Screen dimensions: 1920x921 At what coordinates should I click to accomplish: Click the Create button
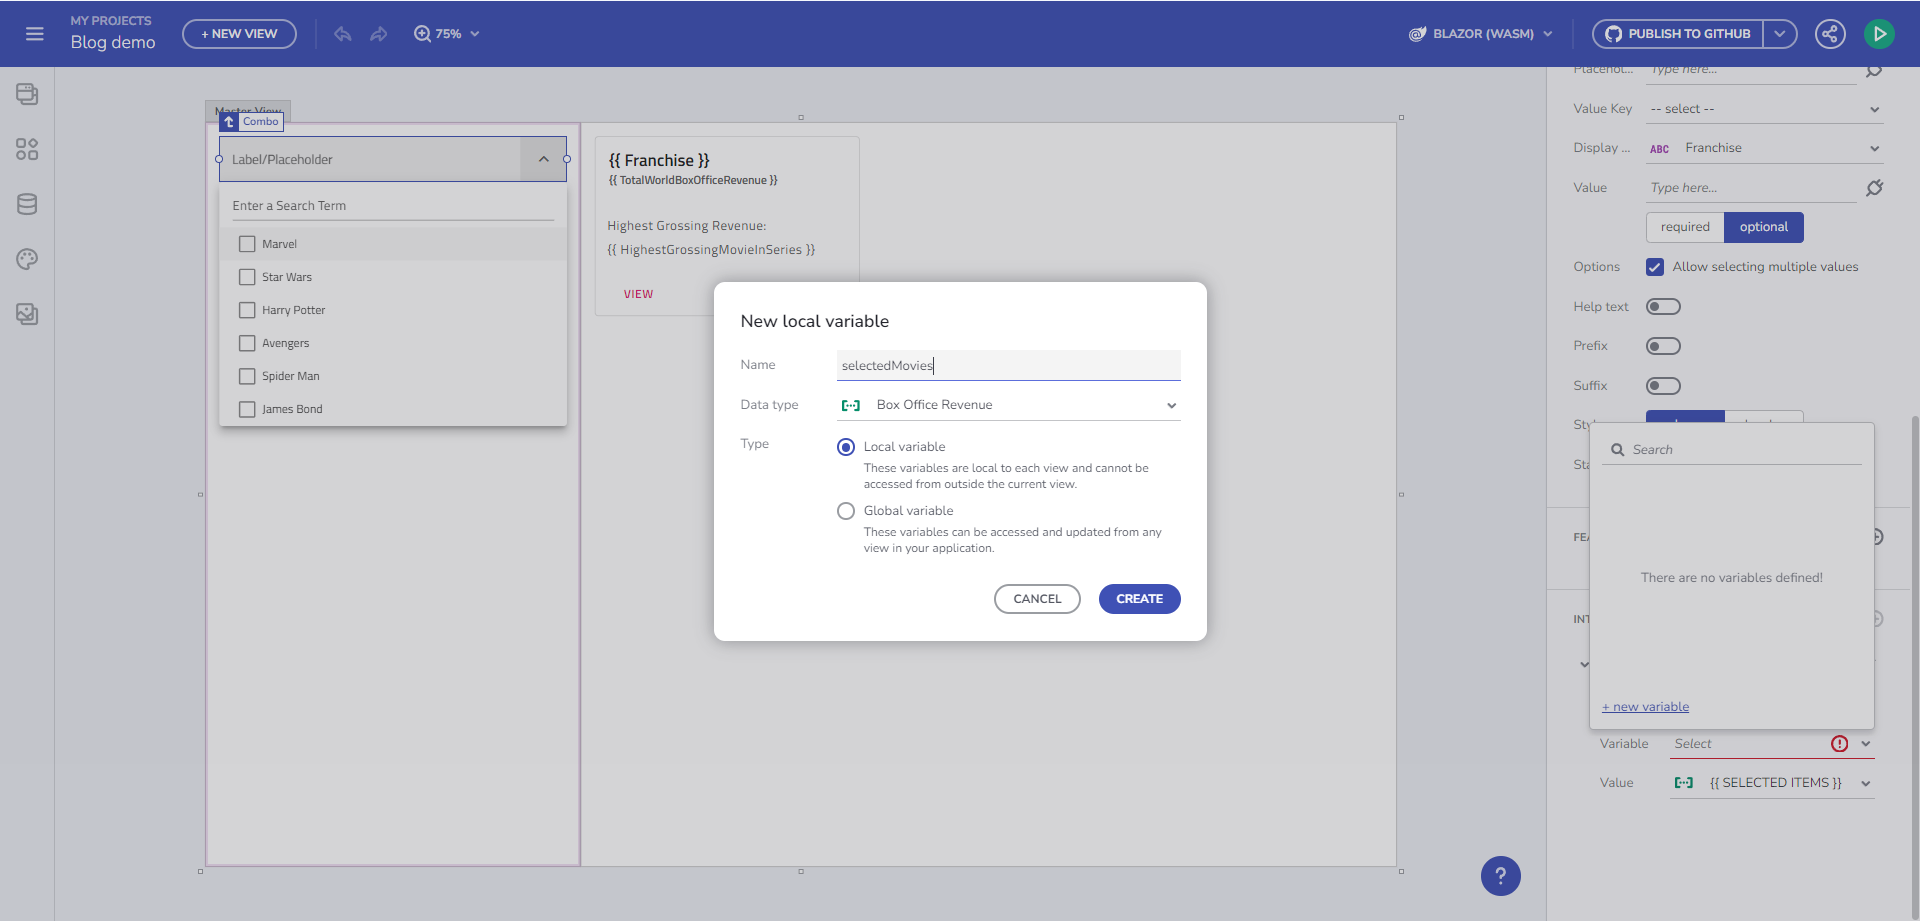point(1139,599)
